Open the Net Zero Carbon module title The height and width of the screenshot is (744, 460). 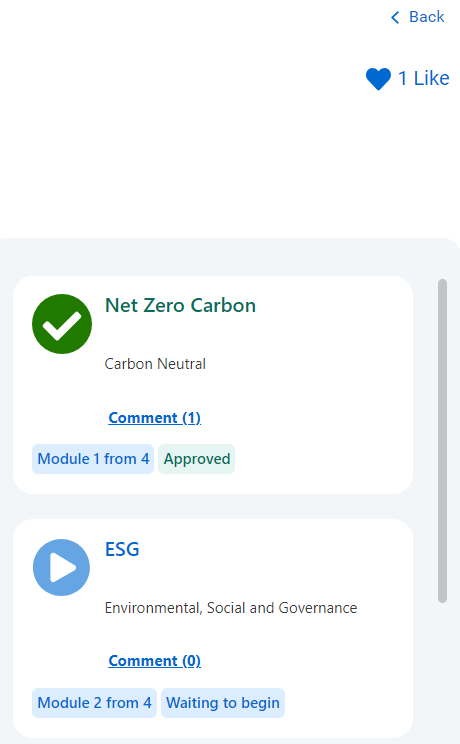(x=180, y=306)
